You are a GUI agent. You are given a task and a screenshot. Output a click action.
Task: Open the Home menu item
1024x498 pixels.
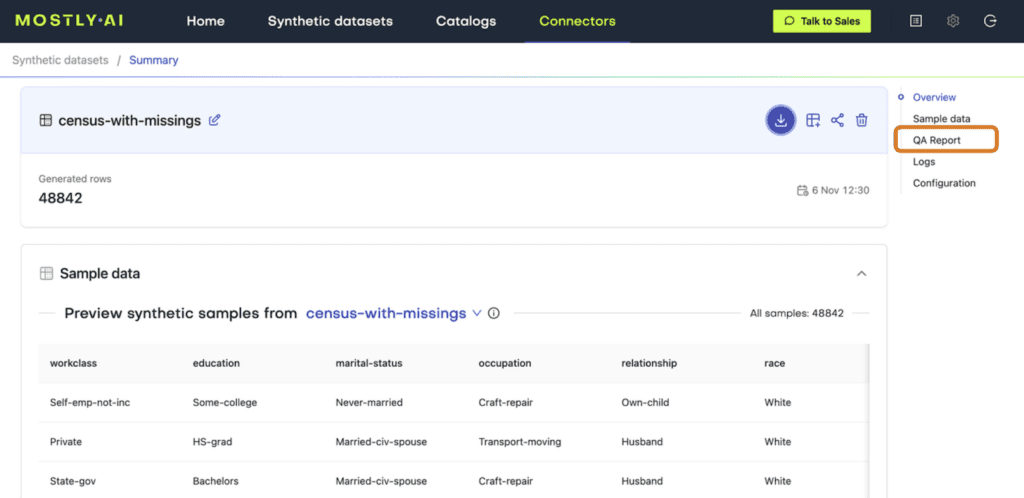pos(206,21)
